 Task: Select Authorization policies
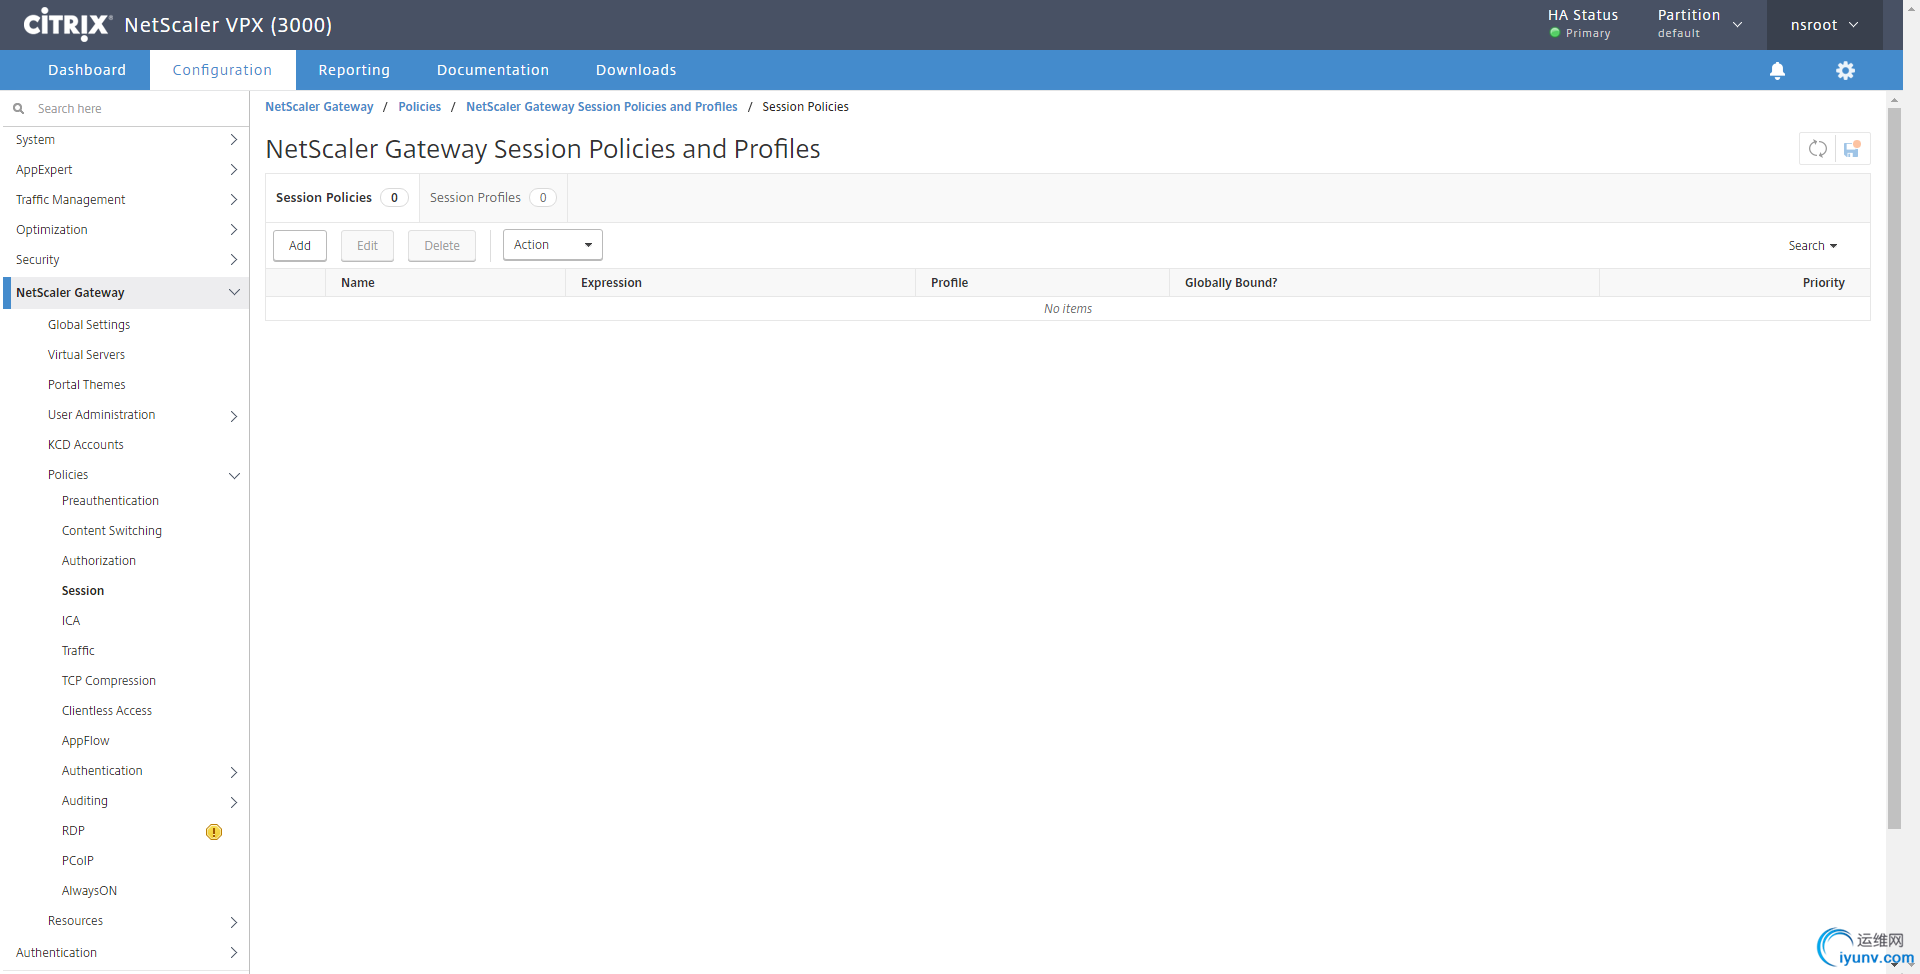point(99,561)
